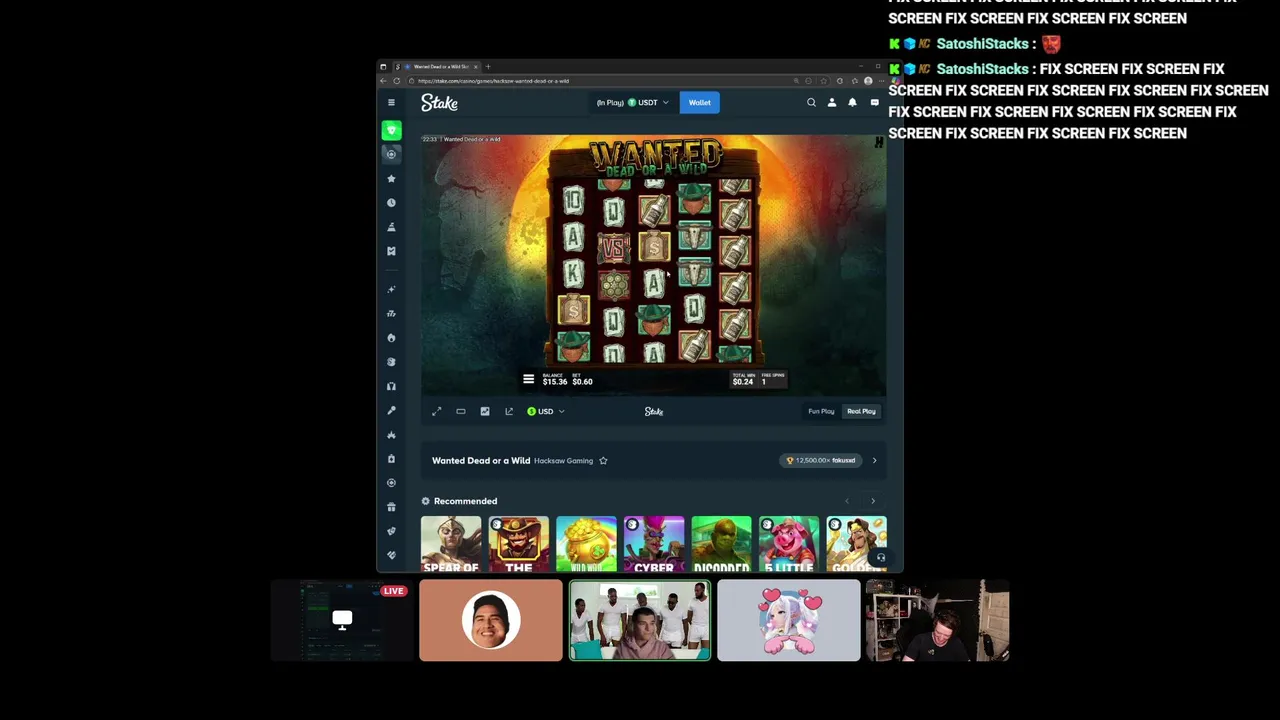Image resolution: width=1280 pixels, height=720 pixels.
Task: Select Fun Play mode
Action: [x=821, y=411]
